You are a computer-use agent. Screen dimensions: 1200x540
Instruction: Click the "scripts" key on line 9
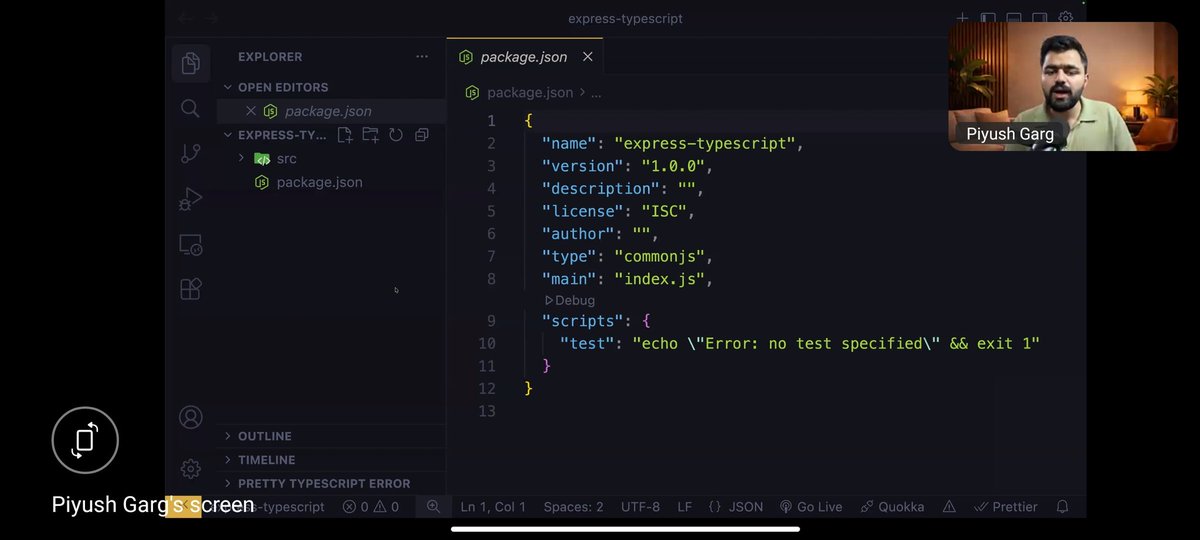[x=583, y=321]
